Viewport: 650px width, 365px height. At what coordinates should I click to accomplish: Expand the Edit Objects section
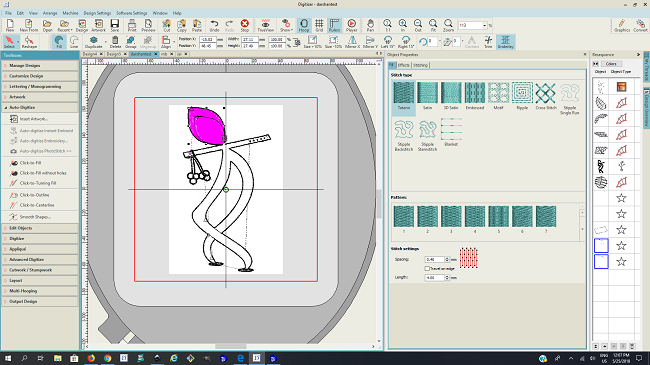click(x=40, y=228)
